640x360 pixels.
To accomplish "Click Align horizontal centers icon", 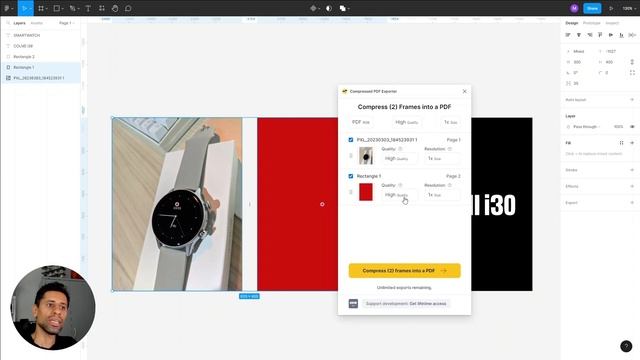I will click(579, 35).
